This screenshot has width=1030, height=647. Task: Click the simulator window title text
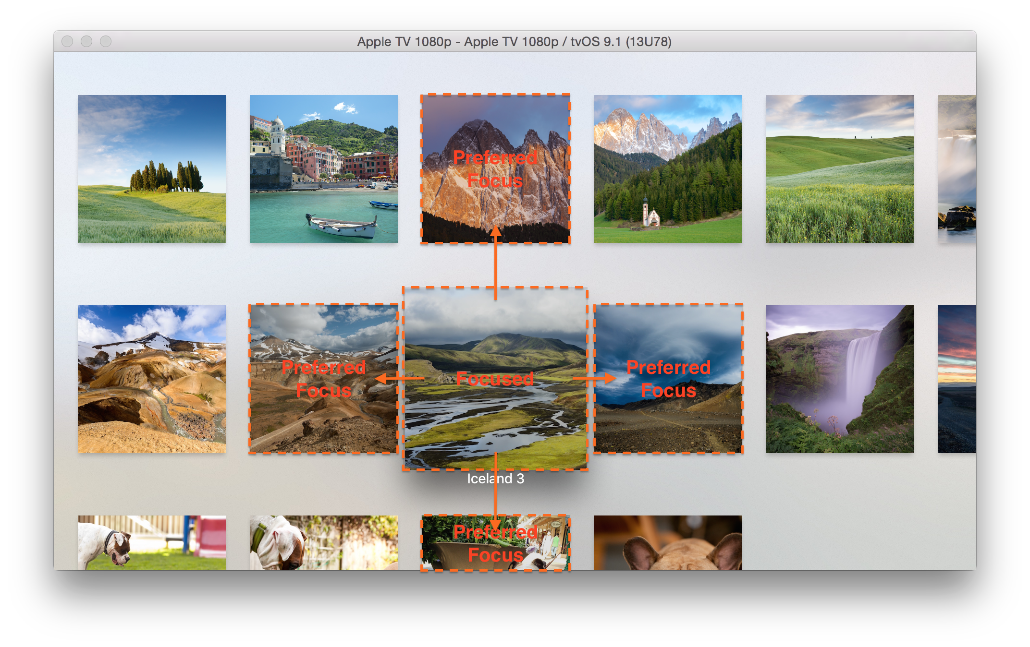[x=514, y=41]
